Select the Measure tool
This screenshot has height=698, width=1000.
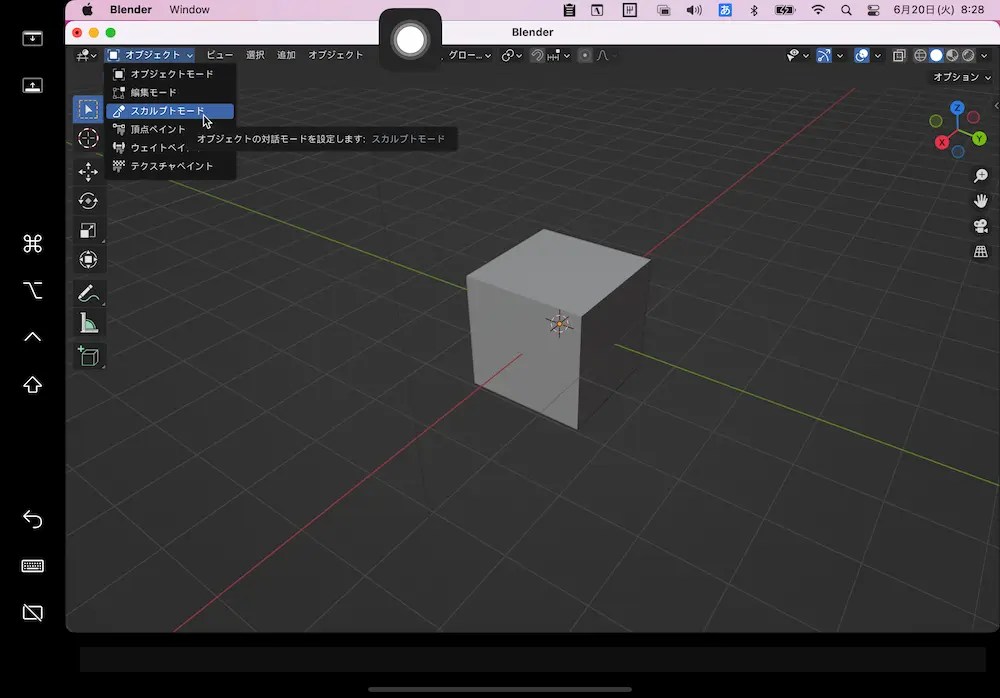tap(88, 322)
